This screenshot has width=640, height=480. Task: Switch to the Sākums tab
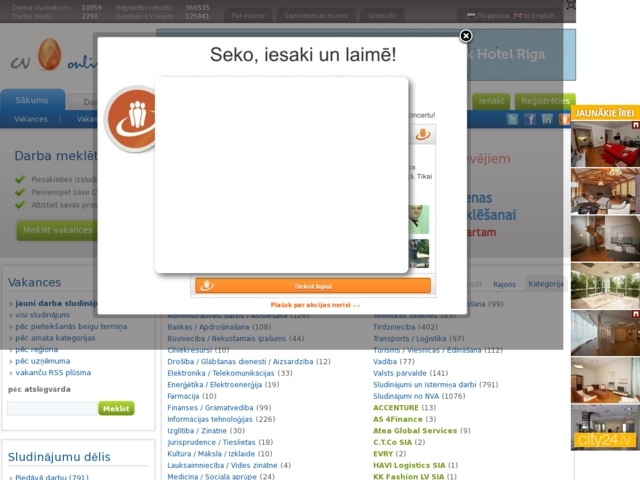tap(32, 101)
